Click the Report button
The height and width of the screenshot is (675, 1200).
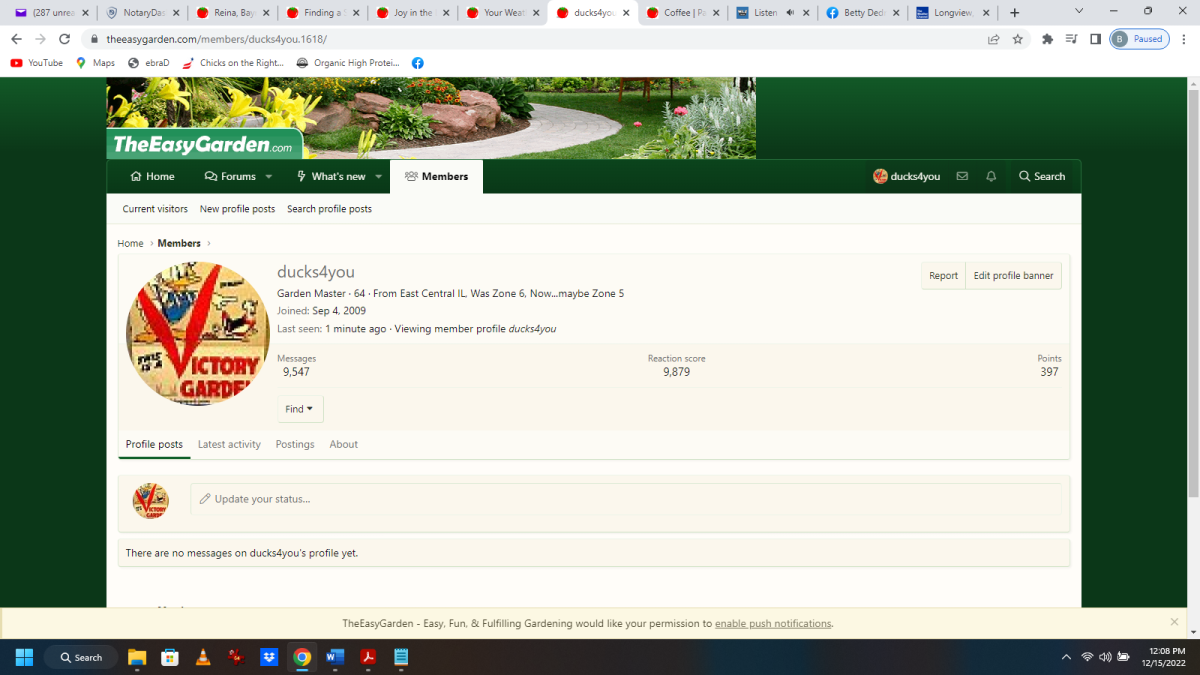click(943, 276)
